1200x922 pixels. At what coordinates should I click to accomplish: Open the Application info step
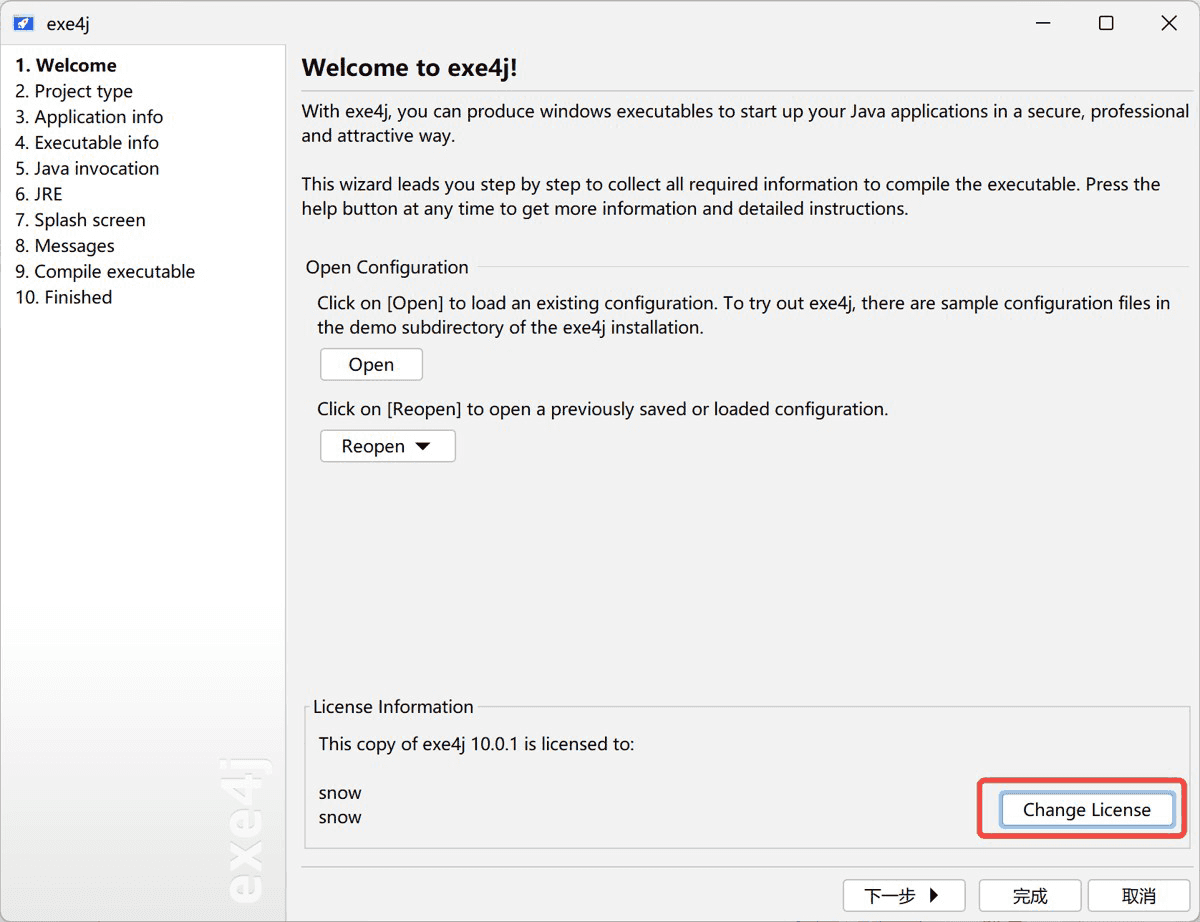point(89,117)
